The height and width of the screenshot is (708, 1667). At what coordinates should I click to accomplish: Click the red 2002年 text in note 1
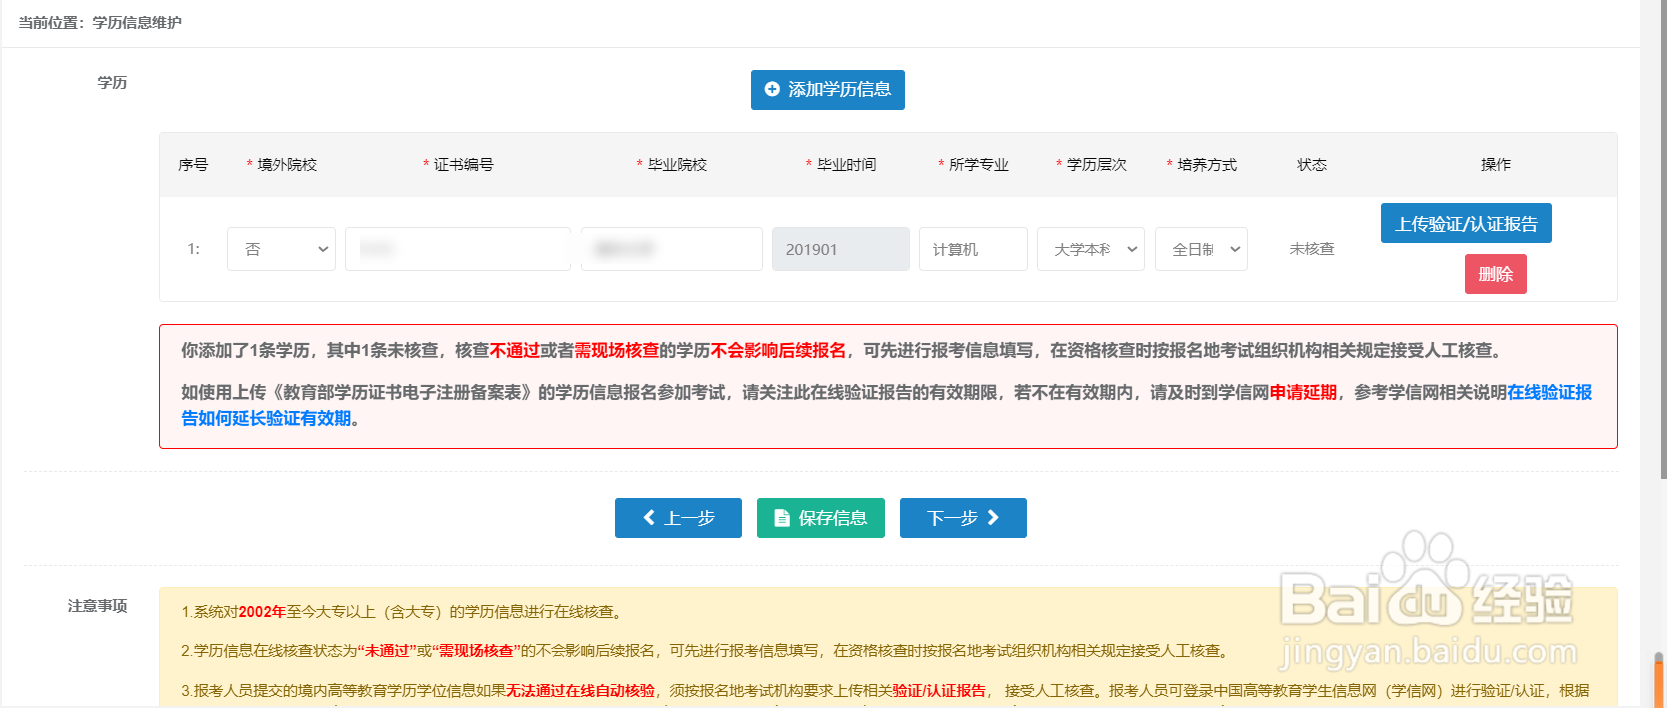coord(262,612)
